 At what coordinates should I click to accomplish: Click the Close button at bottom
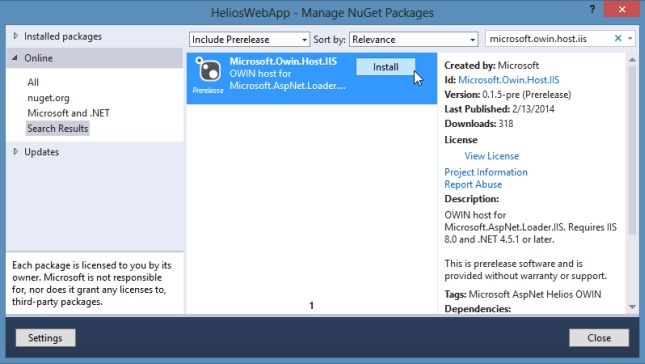pyautogui.click(x=599, y=338)
